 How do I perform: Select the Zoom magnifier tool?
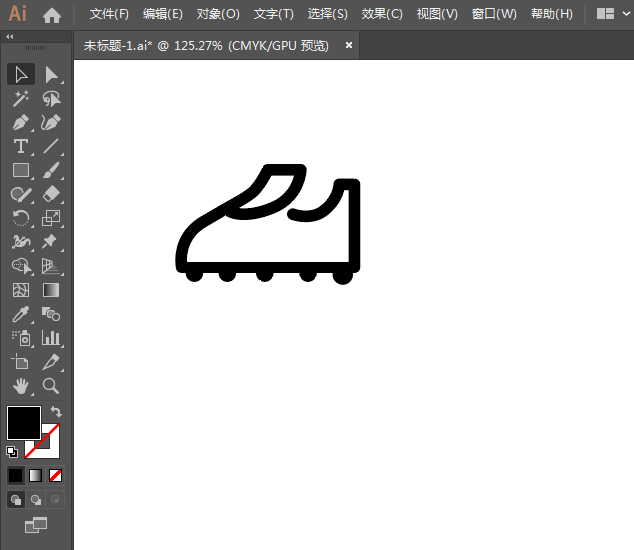51,386
